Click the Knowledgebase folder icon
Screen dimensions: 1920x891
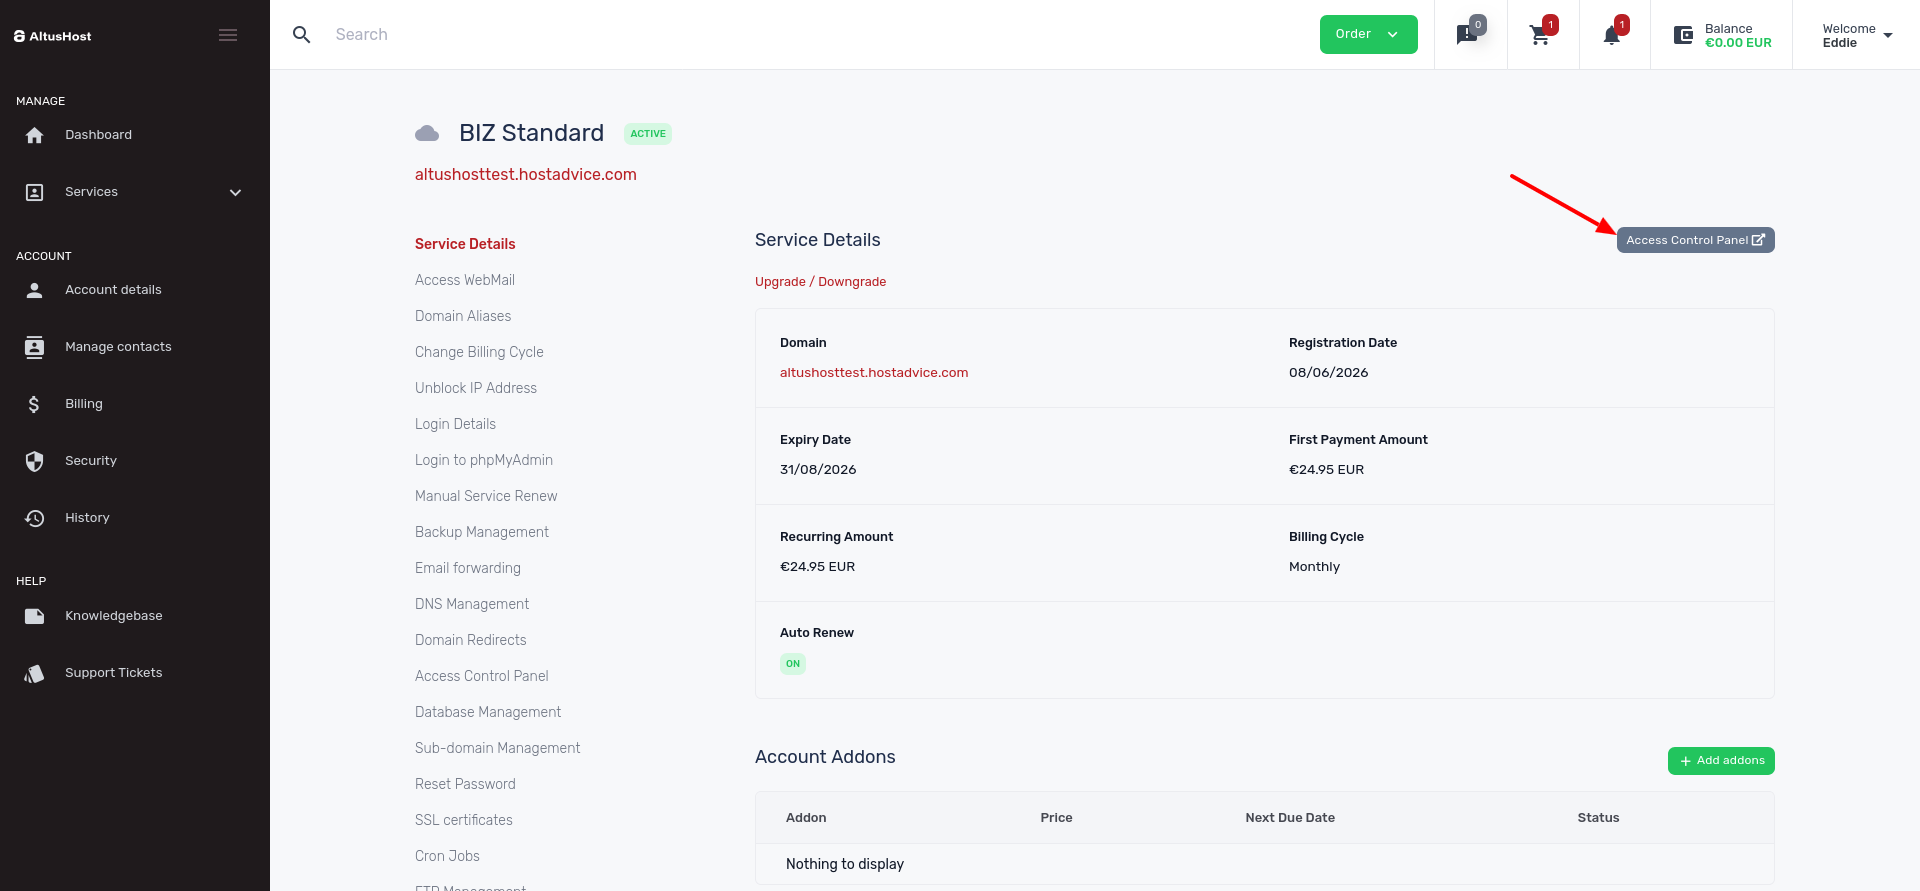pyautogui.click(x=34, y=616)
